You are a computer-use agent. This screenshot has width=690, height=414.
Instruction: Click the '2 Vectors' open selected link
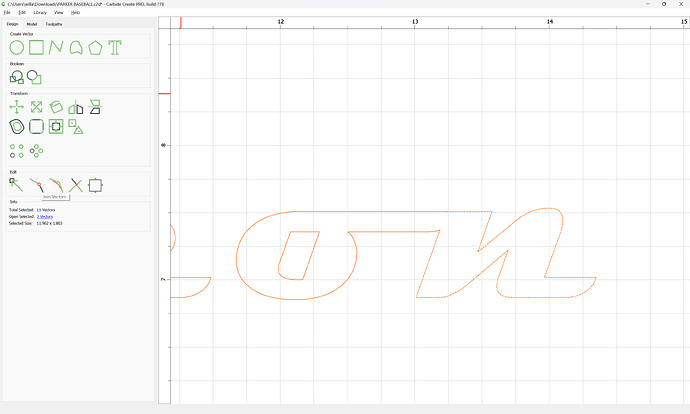point(45,216)
